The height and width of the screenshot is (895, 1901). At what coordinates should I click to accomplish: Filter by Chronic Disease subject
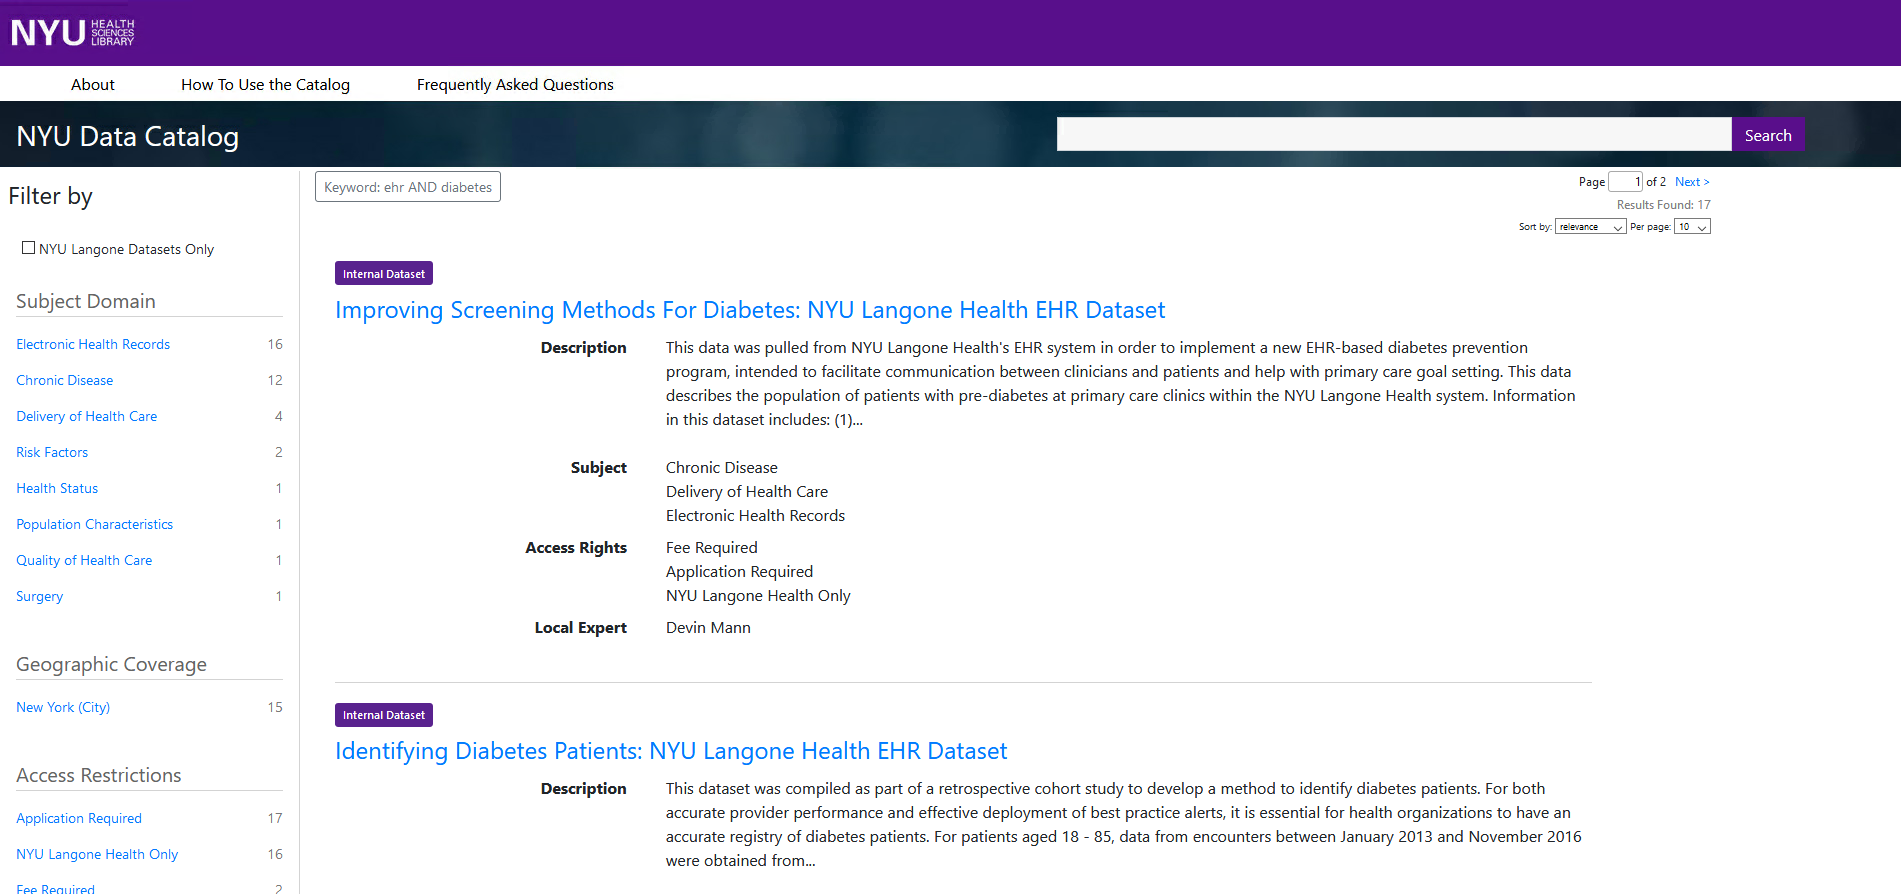pyautogui.click(x=65, y=380)
